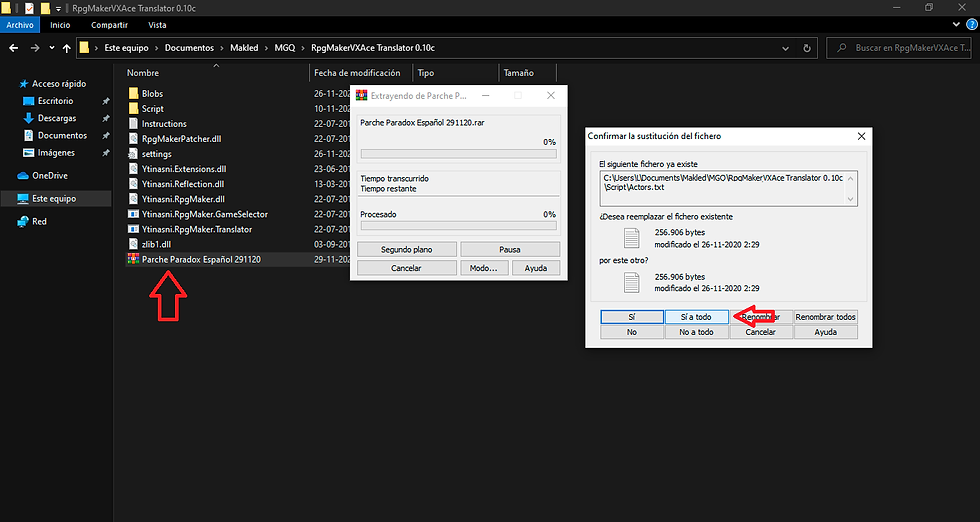980x522 pixels.
Task: Open the Script folder icon
Action: [133, 108]
